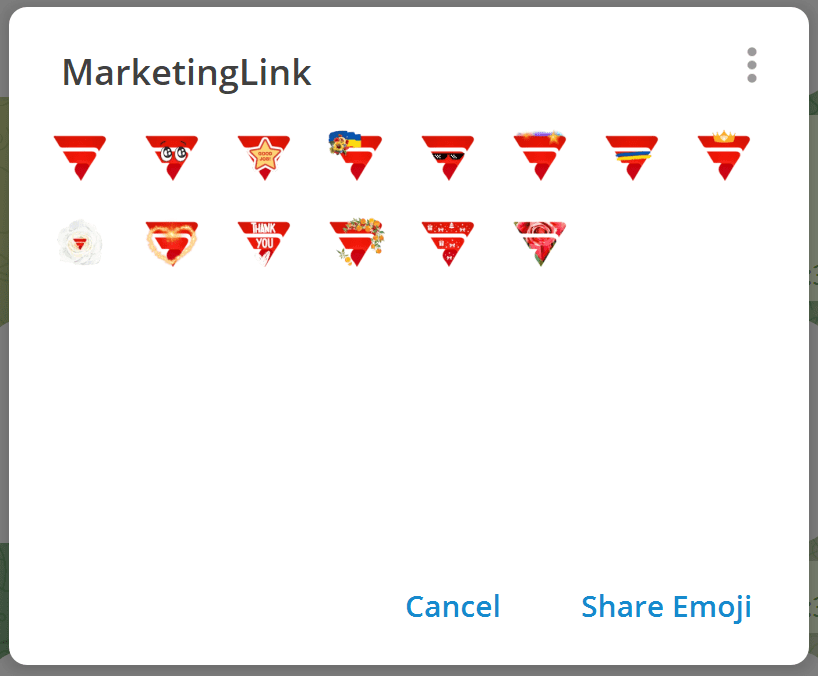This screenshot has width=818, height=676.
Task: Click the Cancel button
Action: click(453, 607)
